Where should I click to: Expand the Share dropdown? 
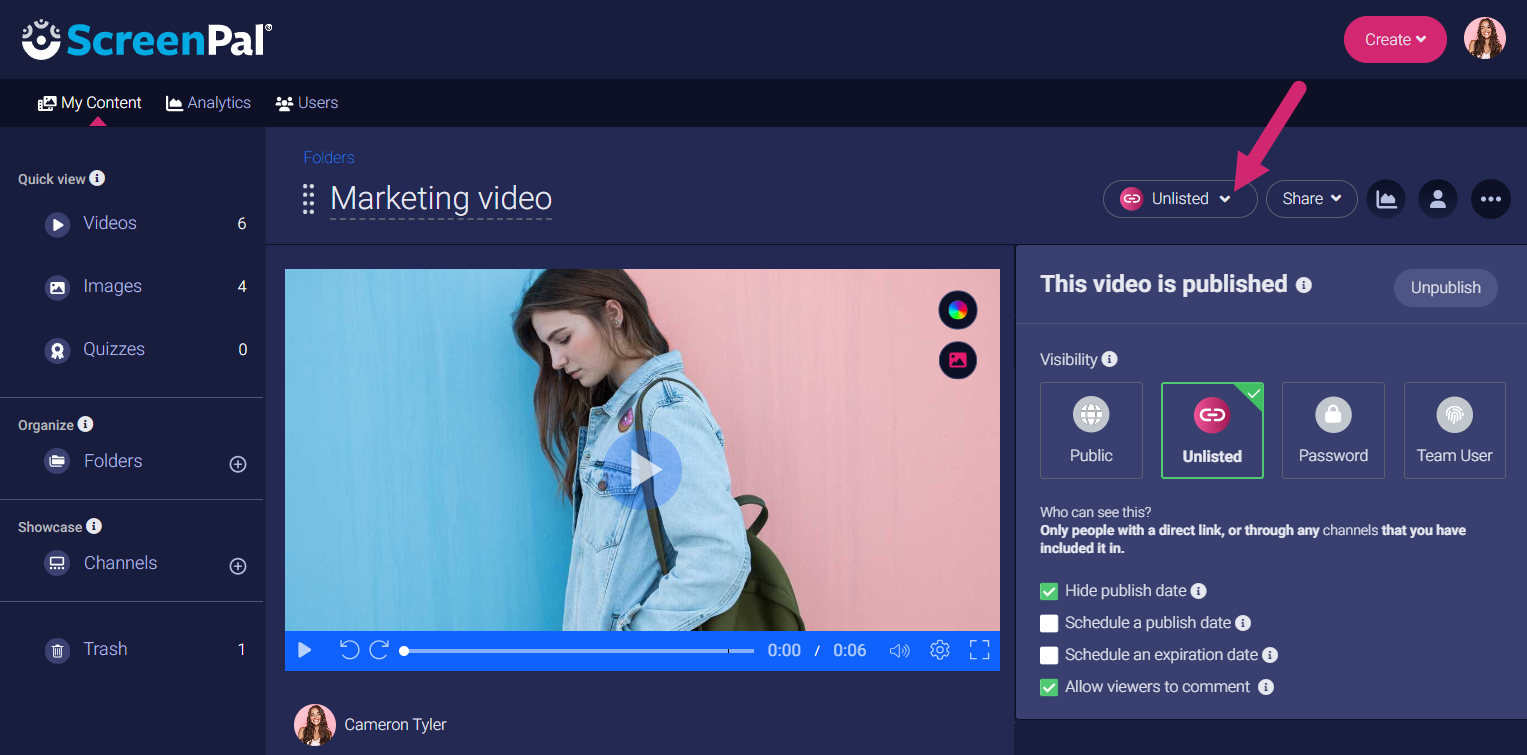(x=1311, y=199)
